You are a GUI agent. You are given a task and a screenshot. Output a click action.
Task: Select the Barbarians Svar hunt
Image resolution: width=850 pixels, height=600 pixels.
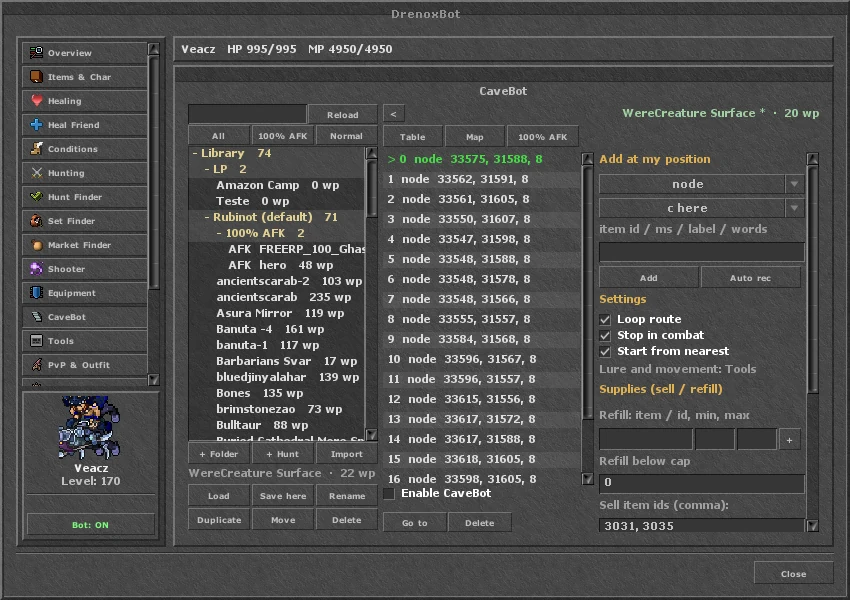coord(276,361)
